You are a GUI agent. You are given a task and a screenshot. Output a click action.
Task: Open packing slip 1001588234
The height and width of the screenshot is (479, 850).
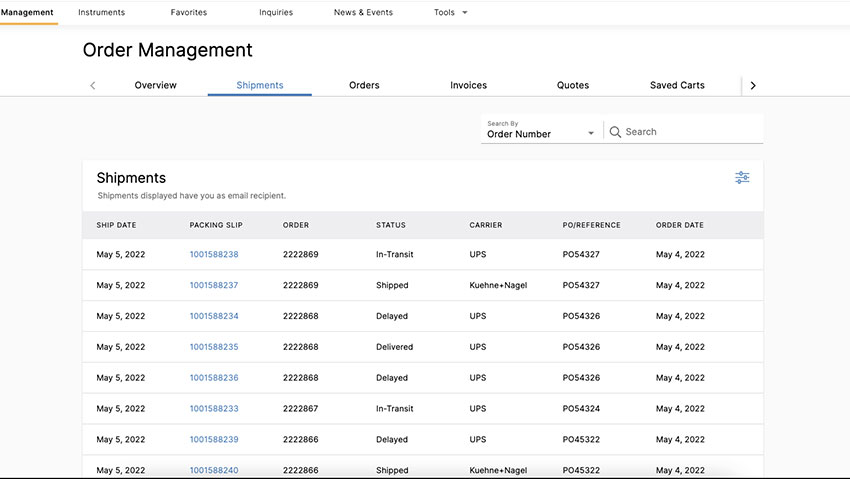214,317
